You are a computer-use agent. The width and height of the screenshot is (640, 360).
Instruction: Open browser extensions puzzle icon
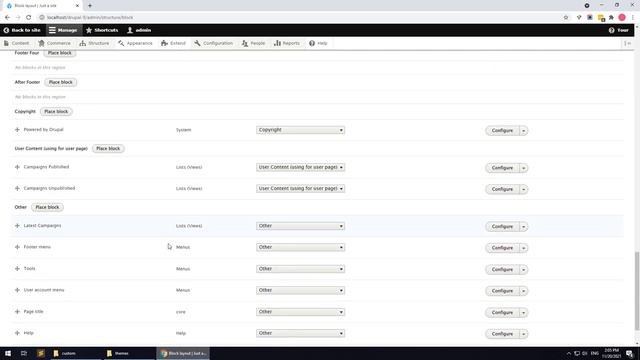click(x=611, y=18)
